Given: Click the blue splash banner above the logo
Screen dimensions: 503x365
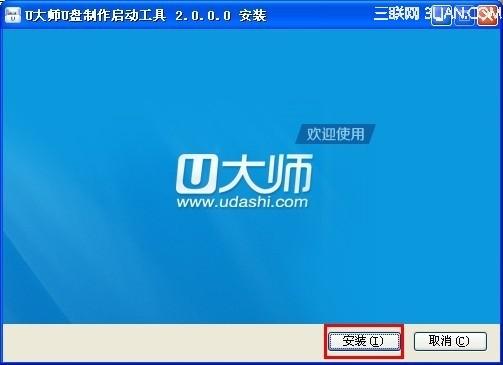Looking at the screenshot, I should click(251, 77).
